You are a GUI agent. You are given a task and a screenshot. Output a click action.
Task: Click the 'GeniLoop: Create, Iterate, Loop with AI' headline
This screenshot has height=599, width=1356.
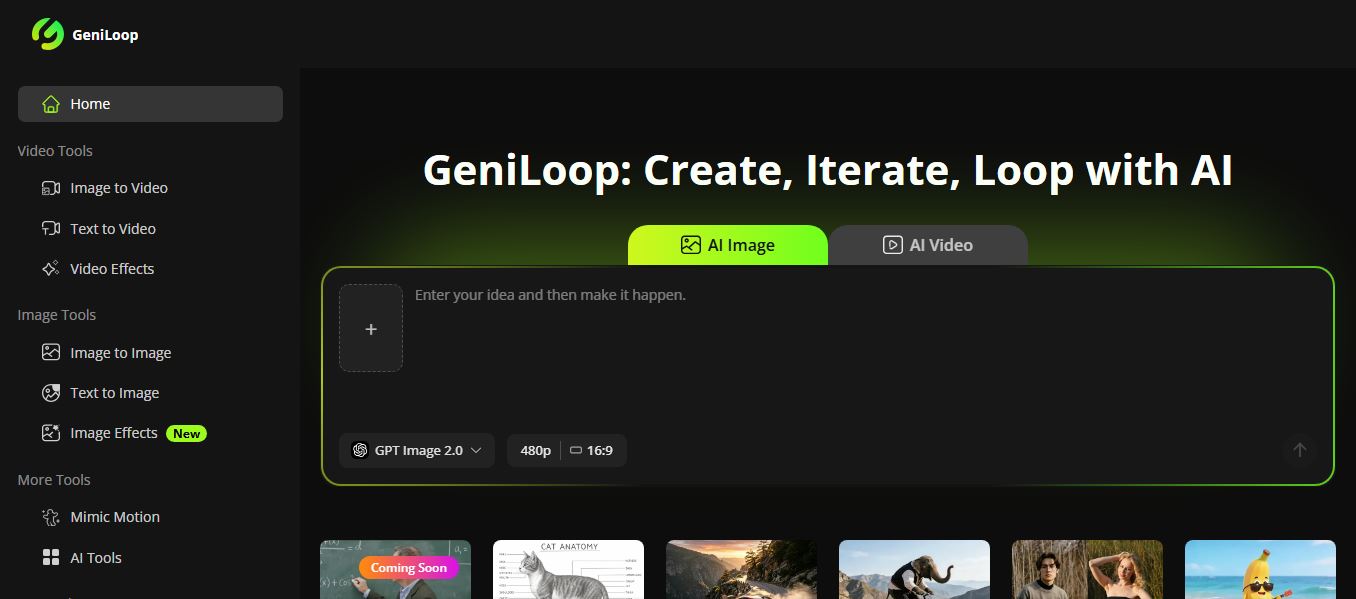pyautogui.click(x=828, y=170)
